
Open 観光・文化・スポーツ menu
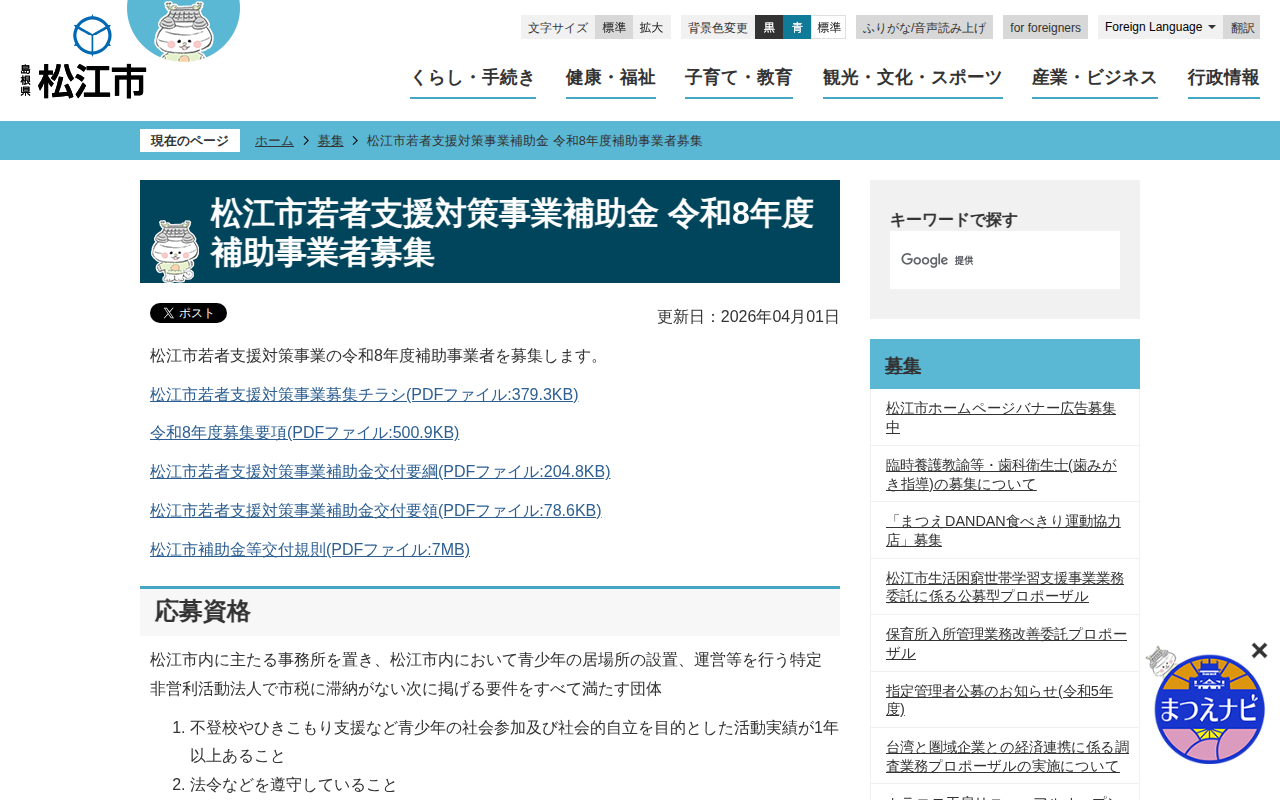(x=913, y=79)
